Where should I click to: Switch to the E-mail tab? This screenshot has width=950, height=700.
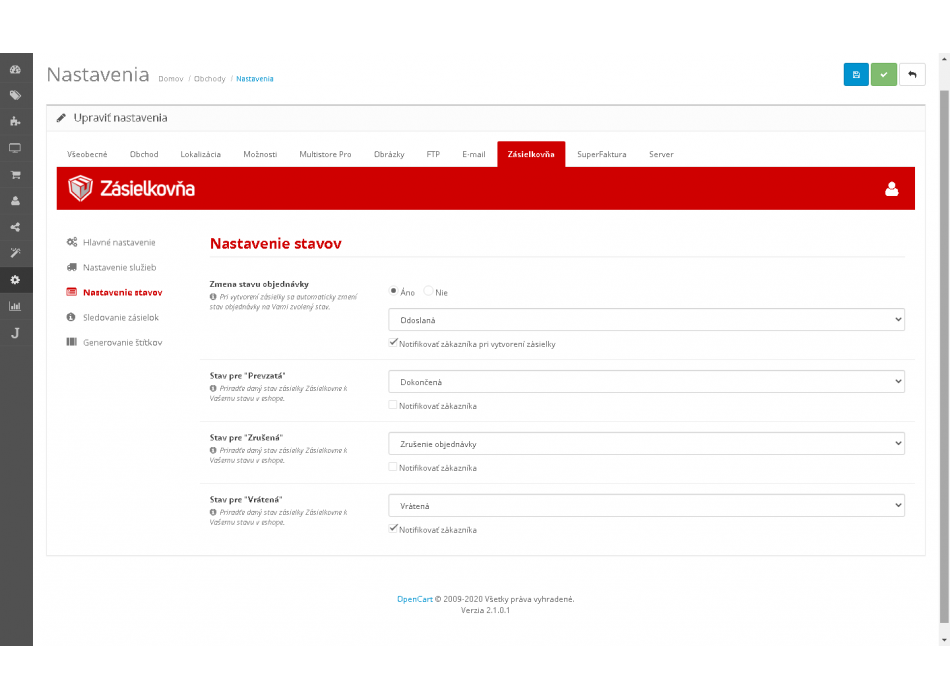point(474,155)
